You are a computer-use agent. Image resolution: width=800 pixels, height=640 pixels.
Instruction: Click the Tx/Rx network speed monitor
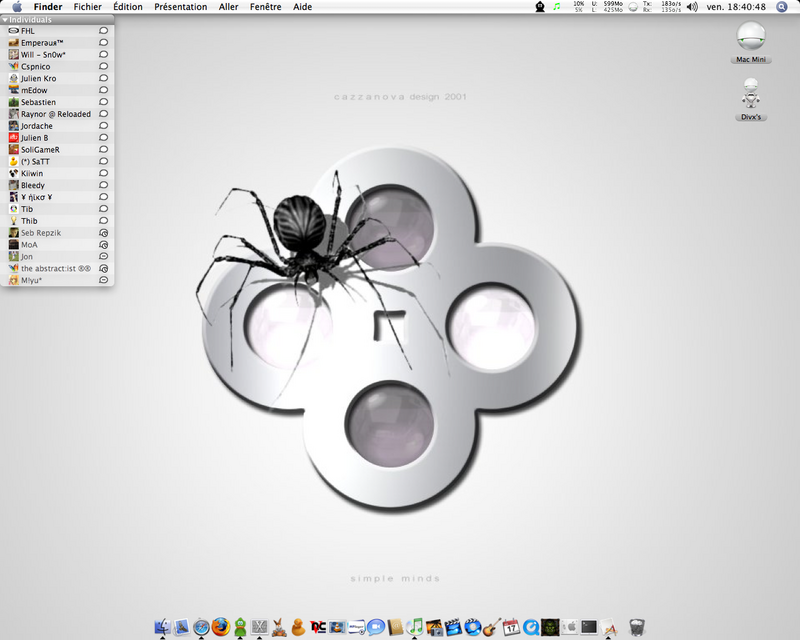[662, 7]
